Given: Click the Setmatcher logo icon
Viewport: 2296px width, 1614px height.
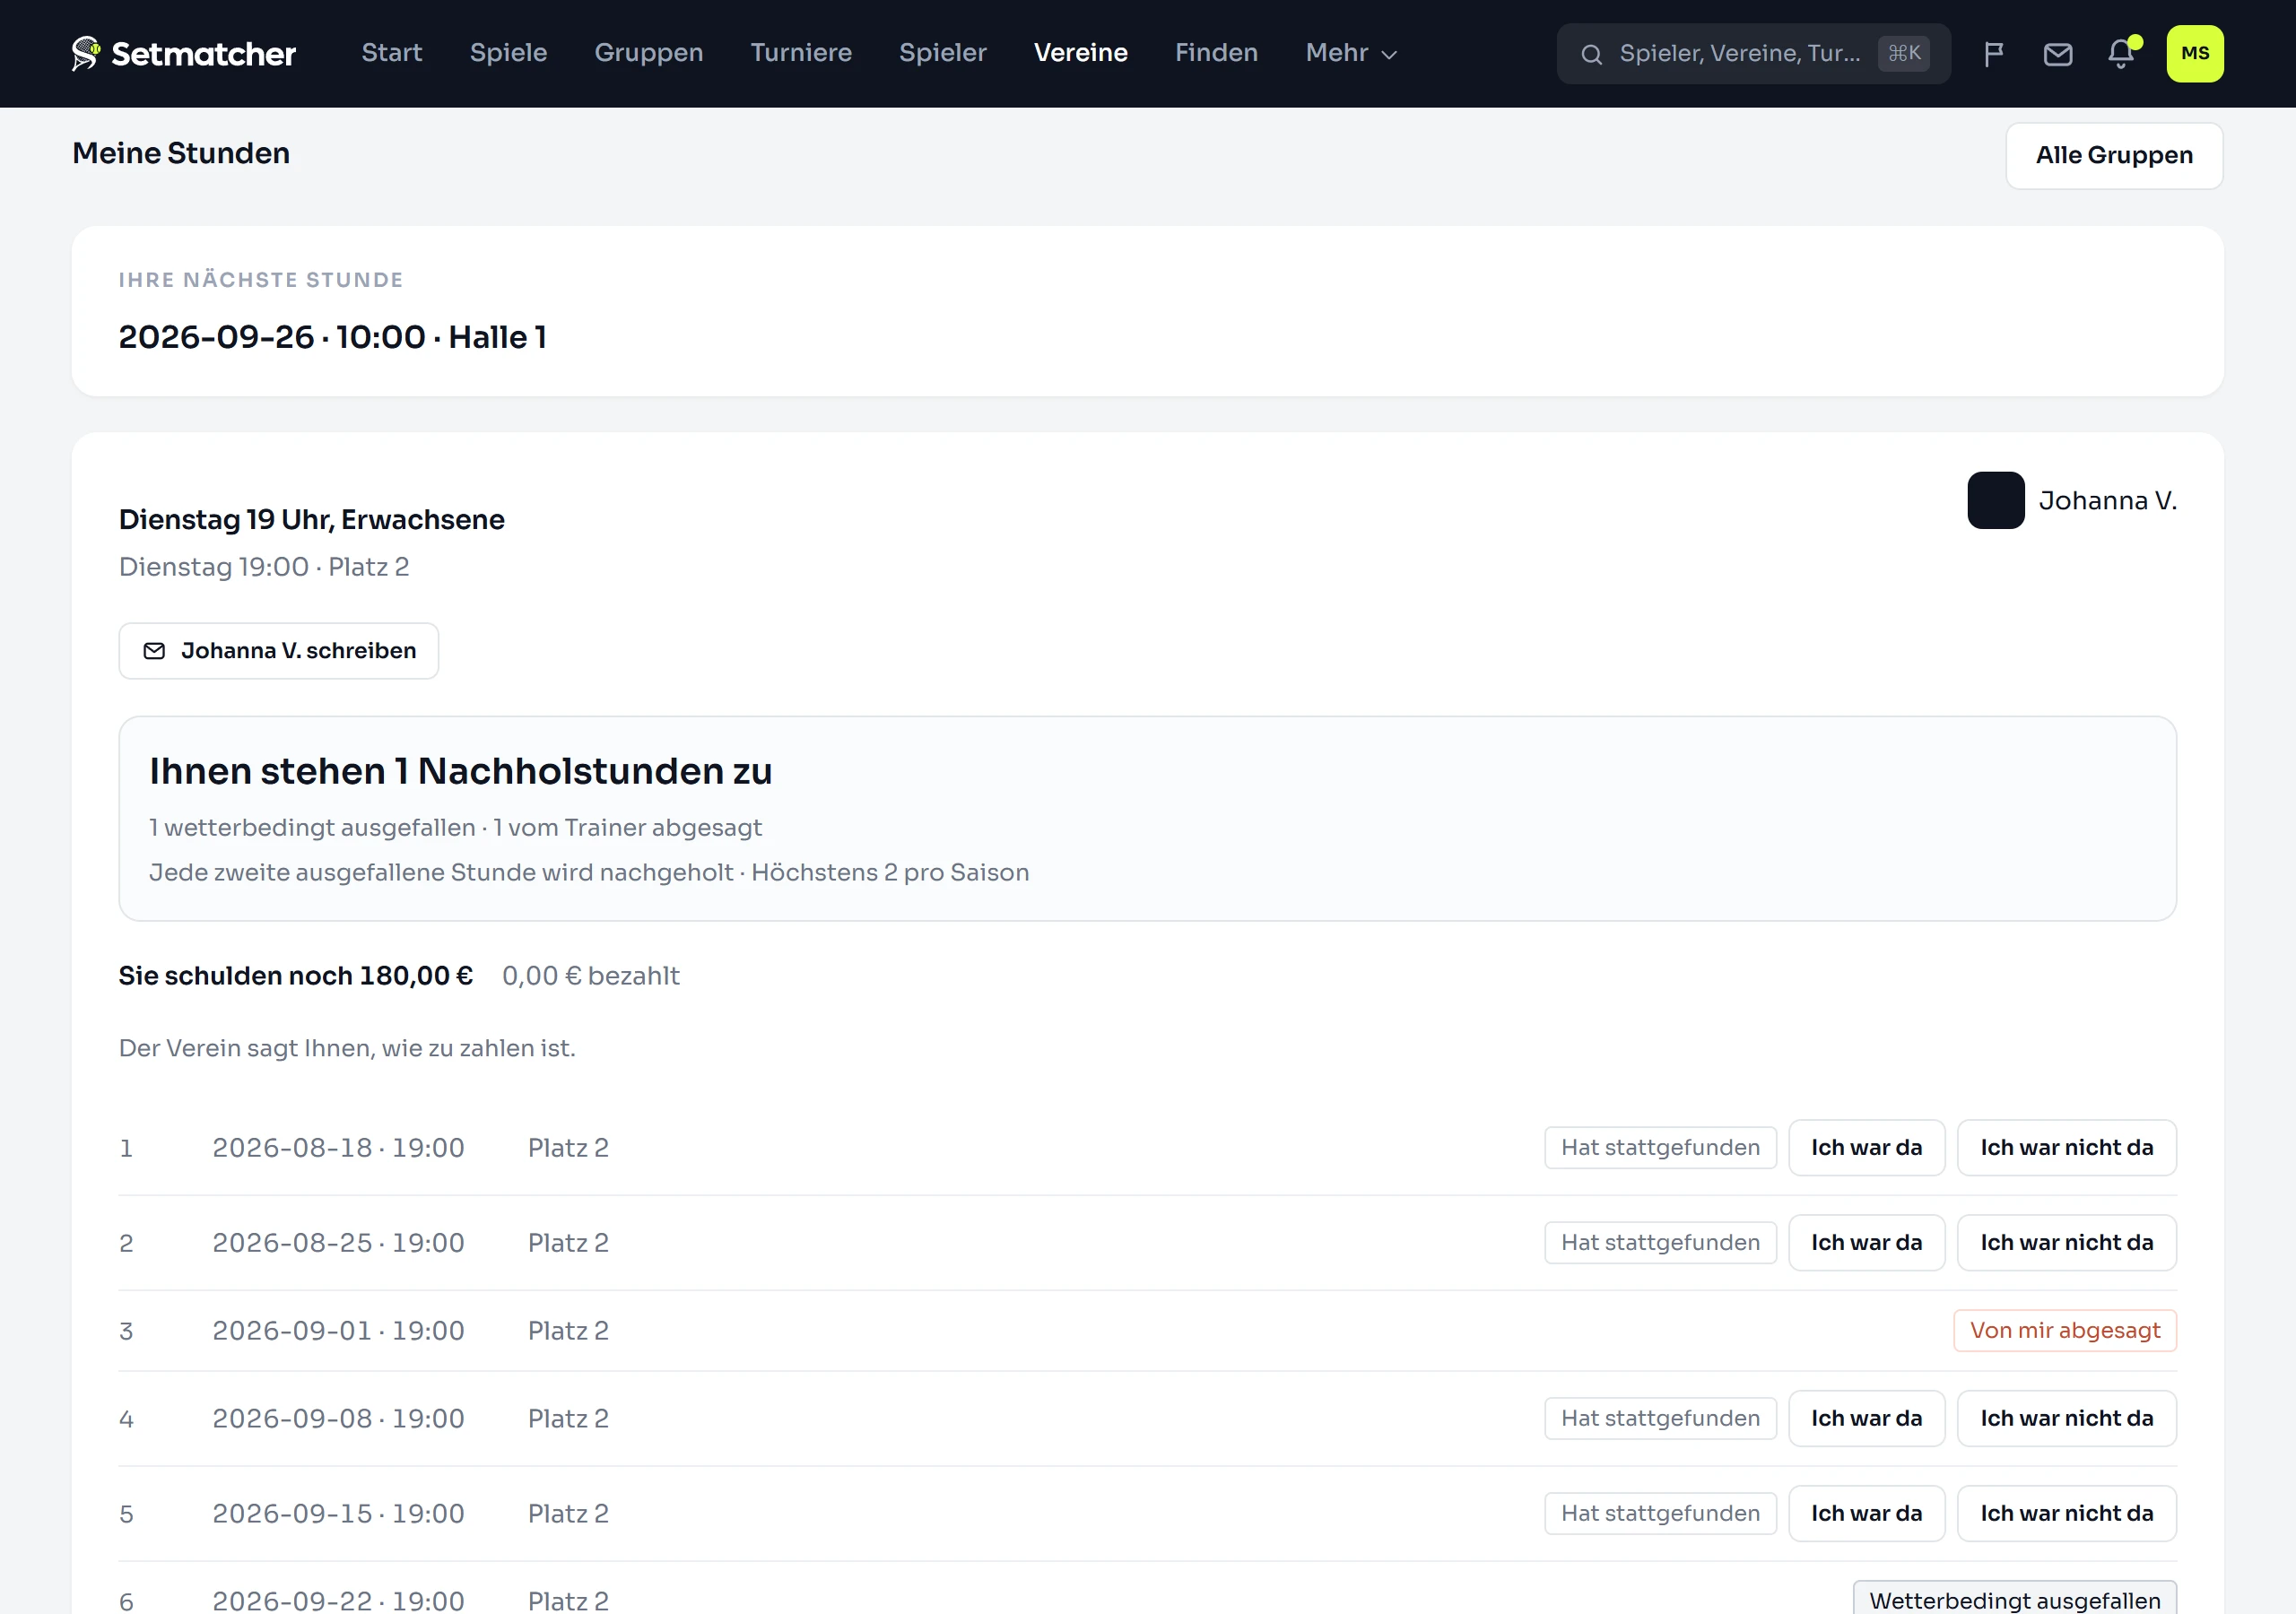Looking at the screenshot, I should pyautogui.click(x=86, y=53).
